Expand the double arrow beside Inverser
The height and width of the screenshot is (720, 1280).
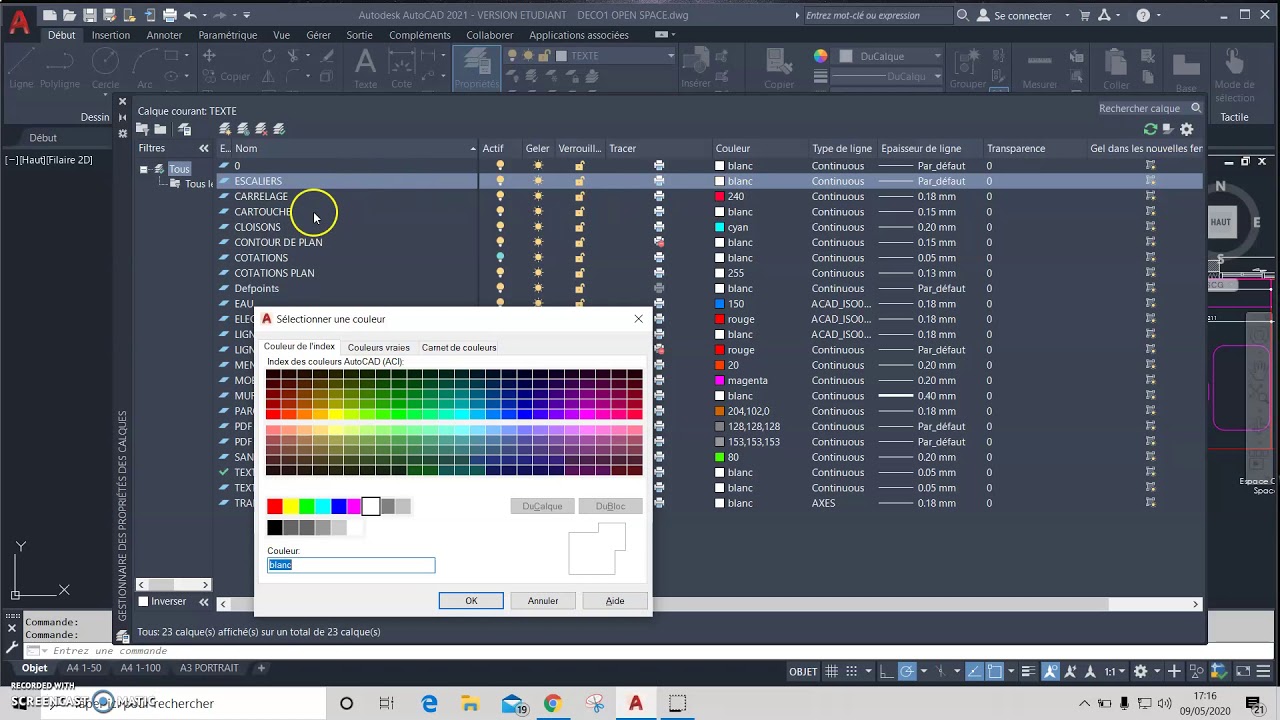pos(204,602)
